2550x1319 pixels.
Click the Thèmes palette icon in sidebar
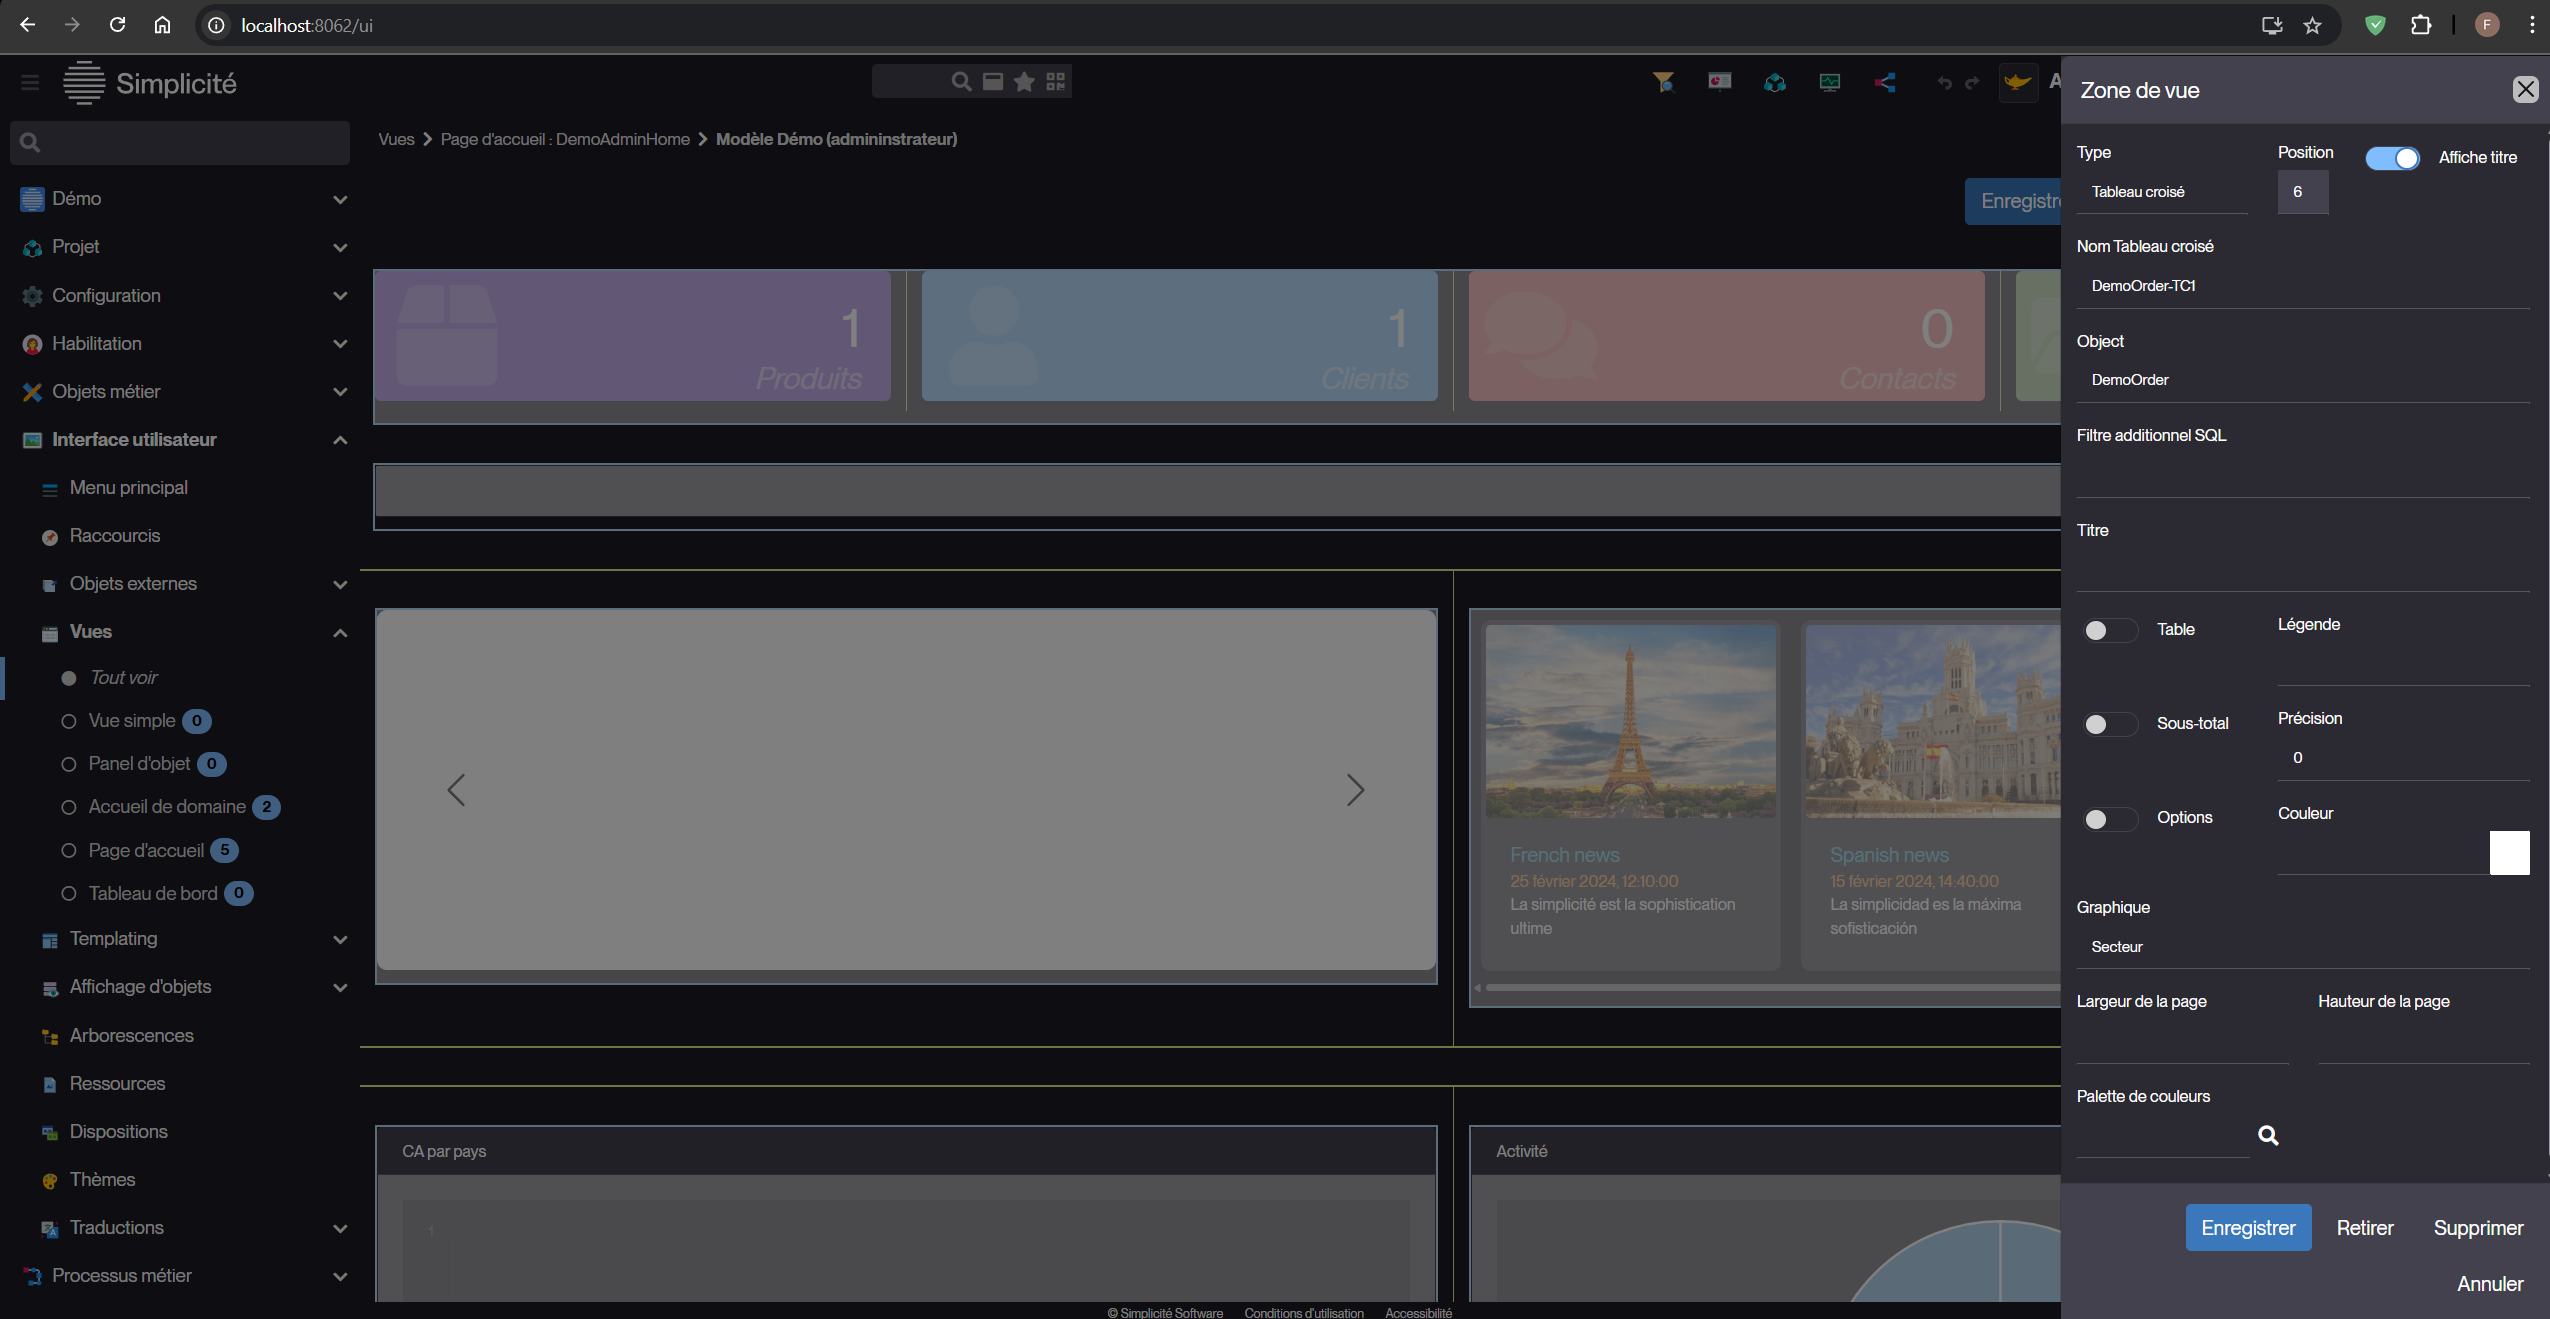tap(50, 1181)
